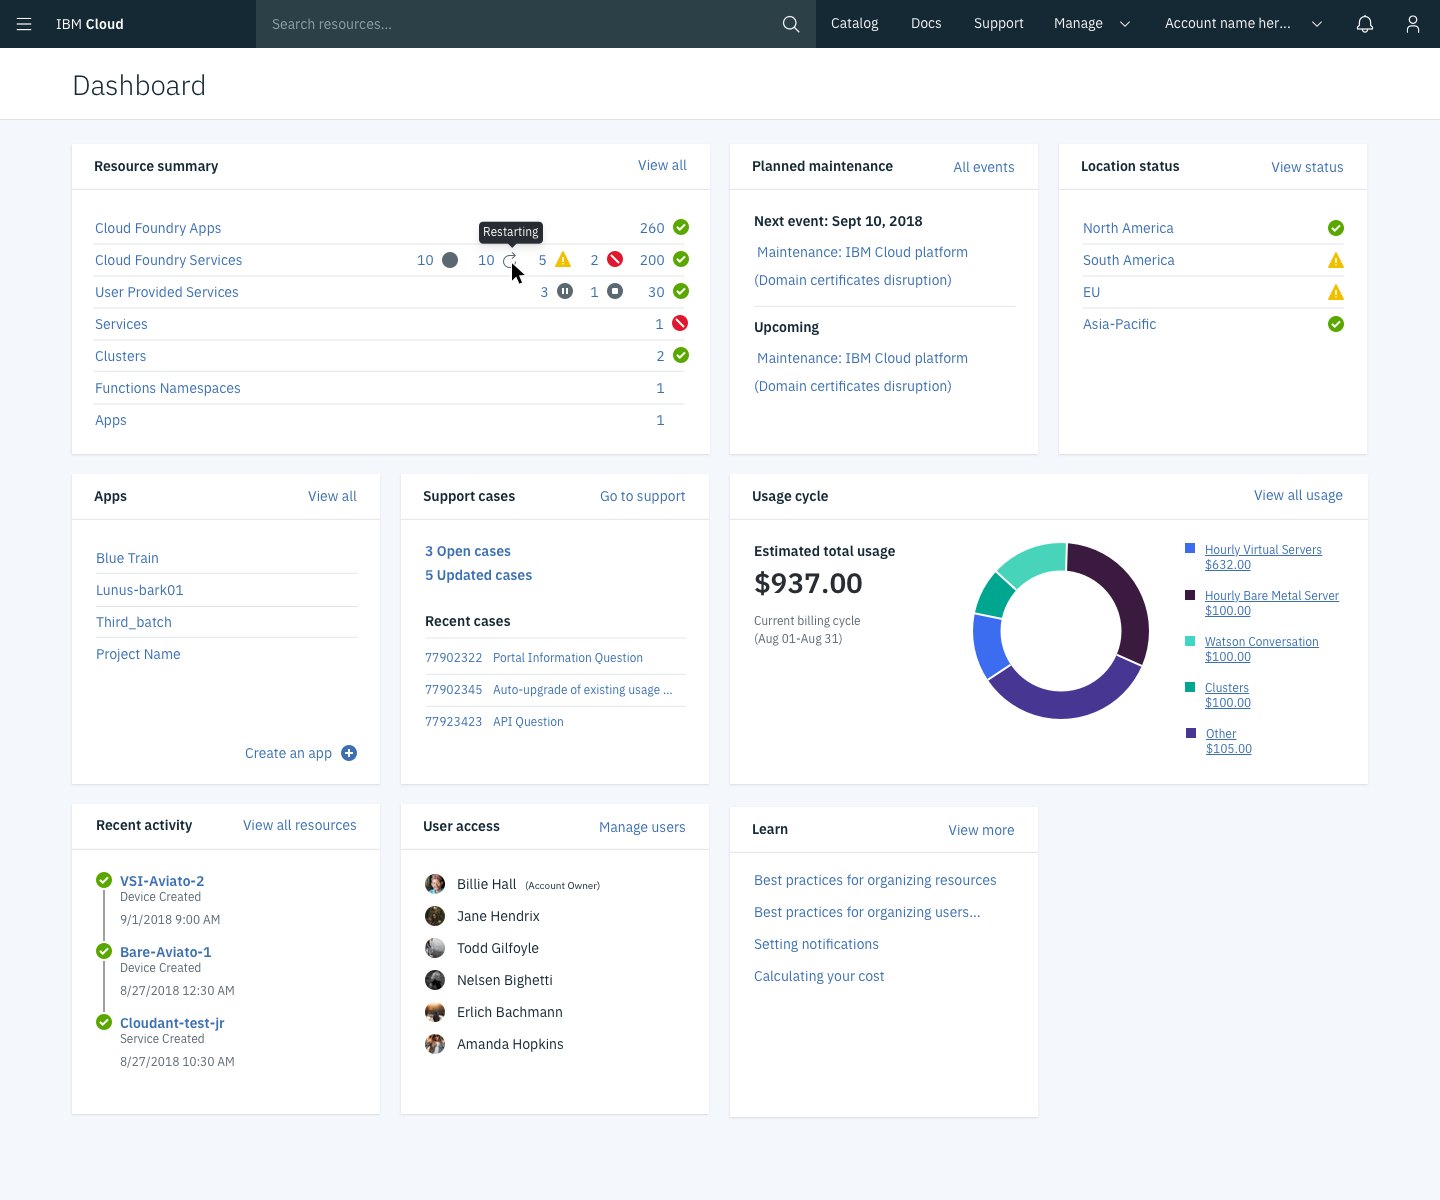Click the restarting icon in Cloud Foundry Services
The height and width of the screenshot is (1200, 1440).
510,260
